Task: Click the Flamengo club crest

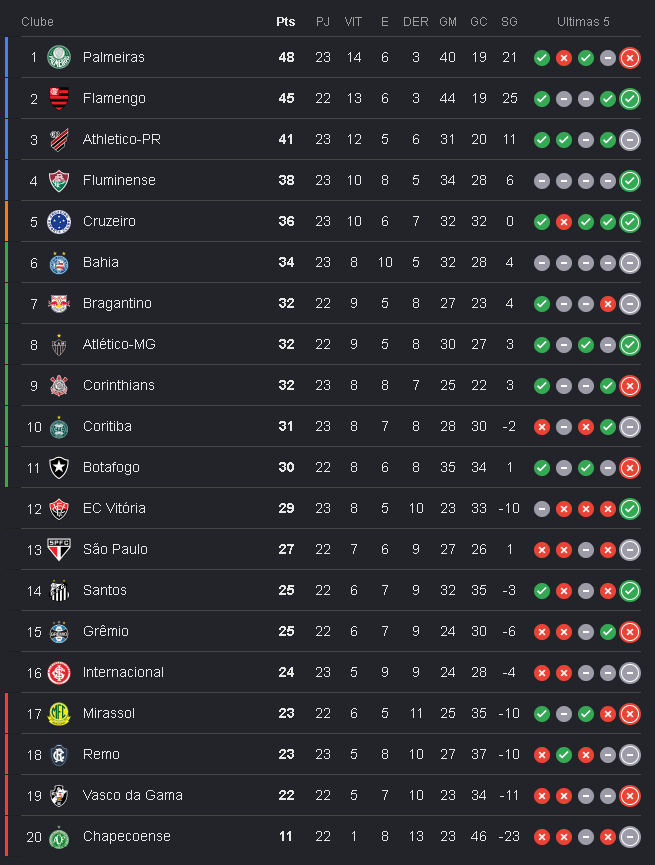Action: (59, 98)
